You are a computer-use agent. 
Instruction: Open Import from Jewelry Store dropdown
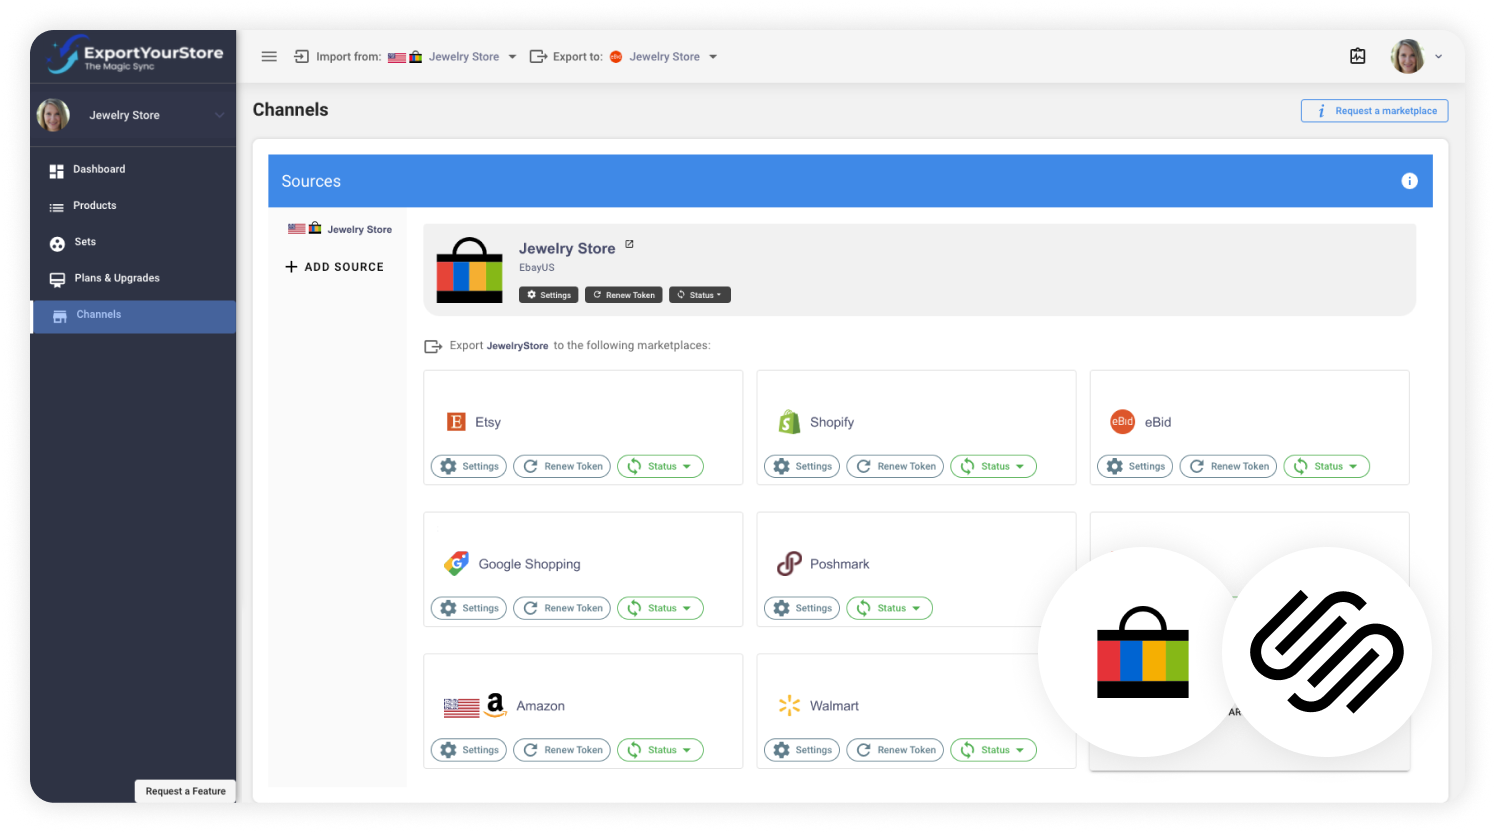(x=453, y=57)
